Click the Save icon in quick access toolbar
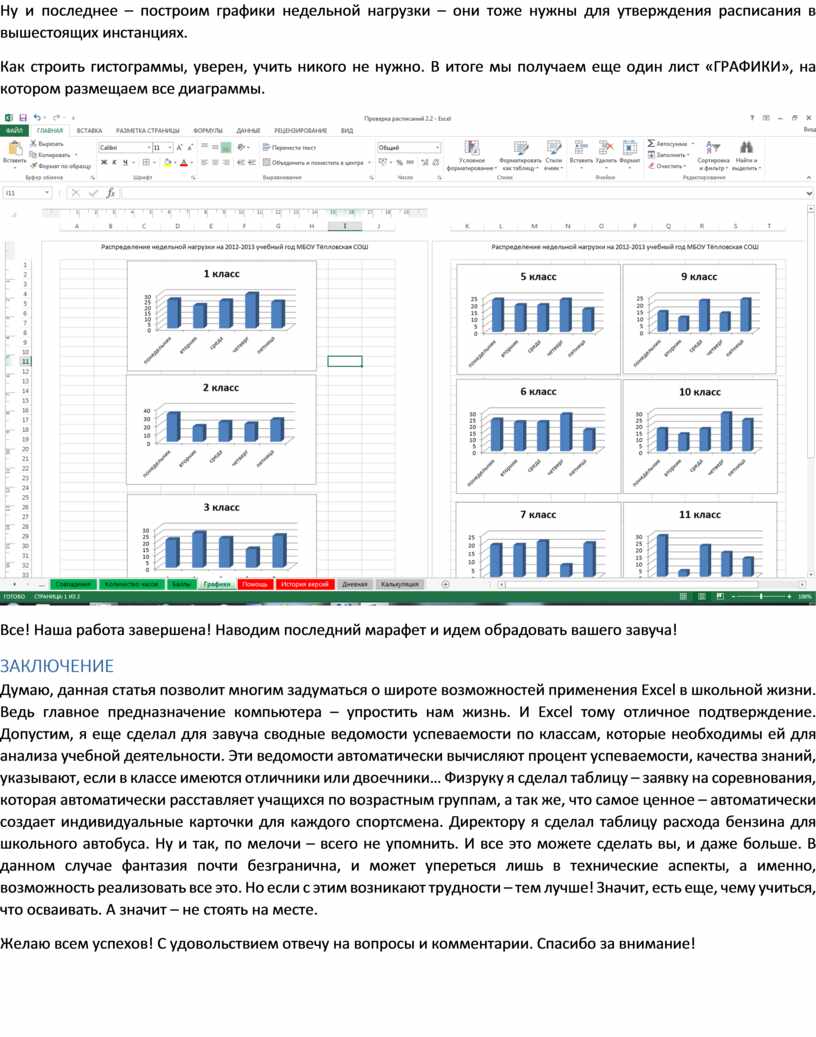 coord(23,118)
